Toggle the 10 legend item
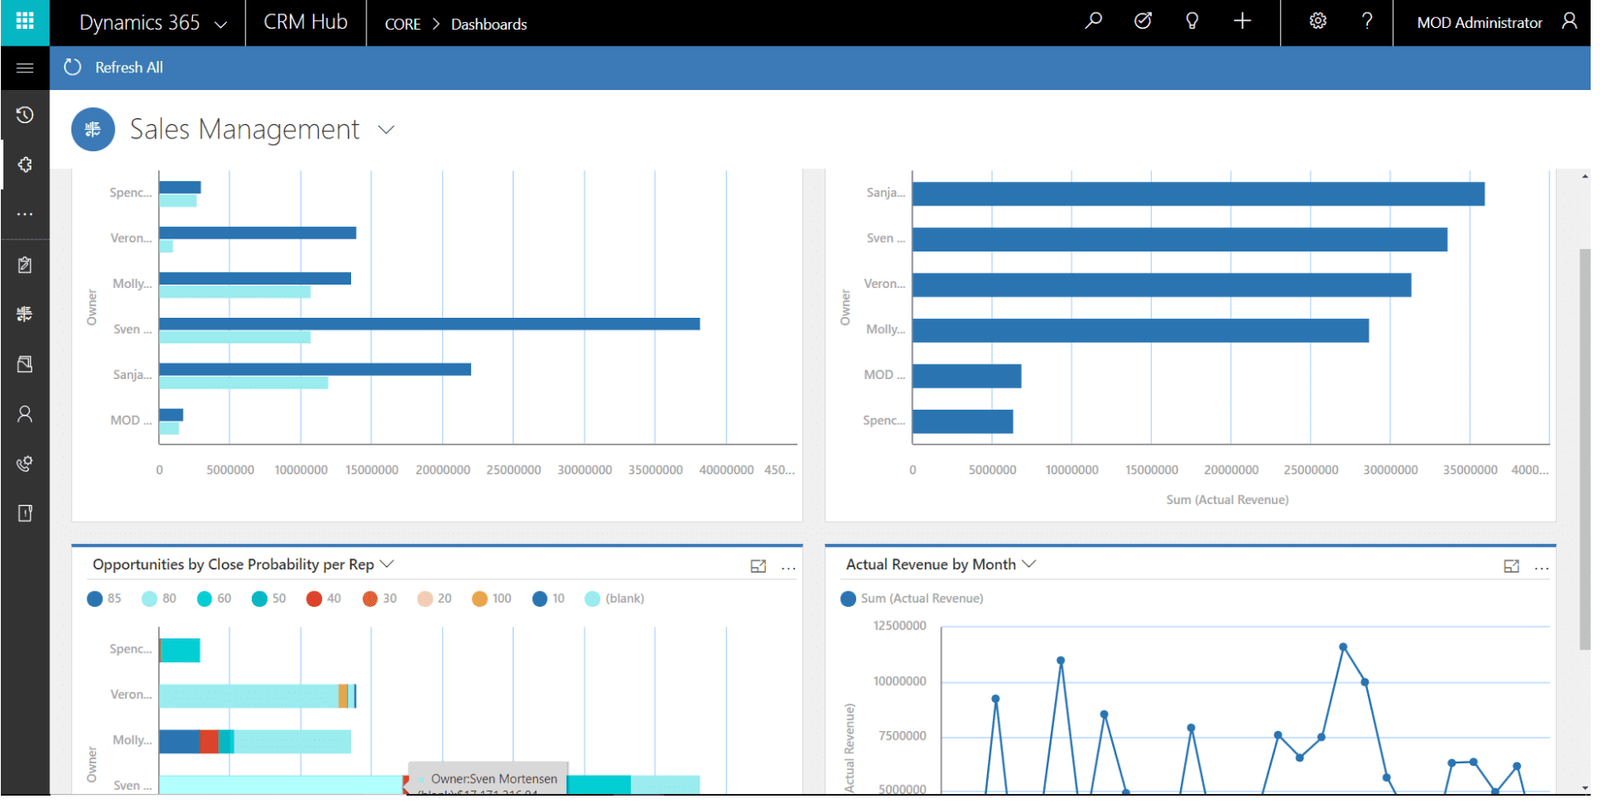 click(x=549, y=599)
